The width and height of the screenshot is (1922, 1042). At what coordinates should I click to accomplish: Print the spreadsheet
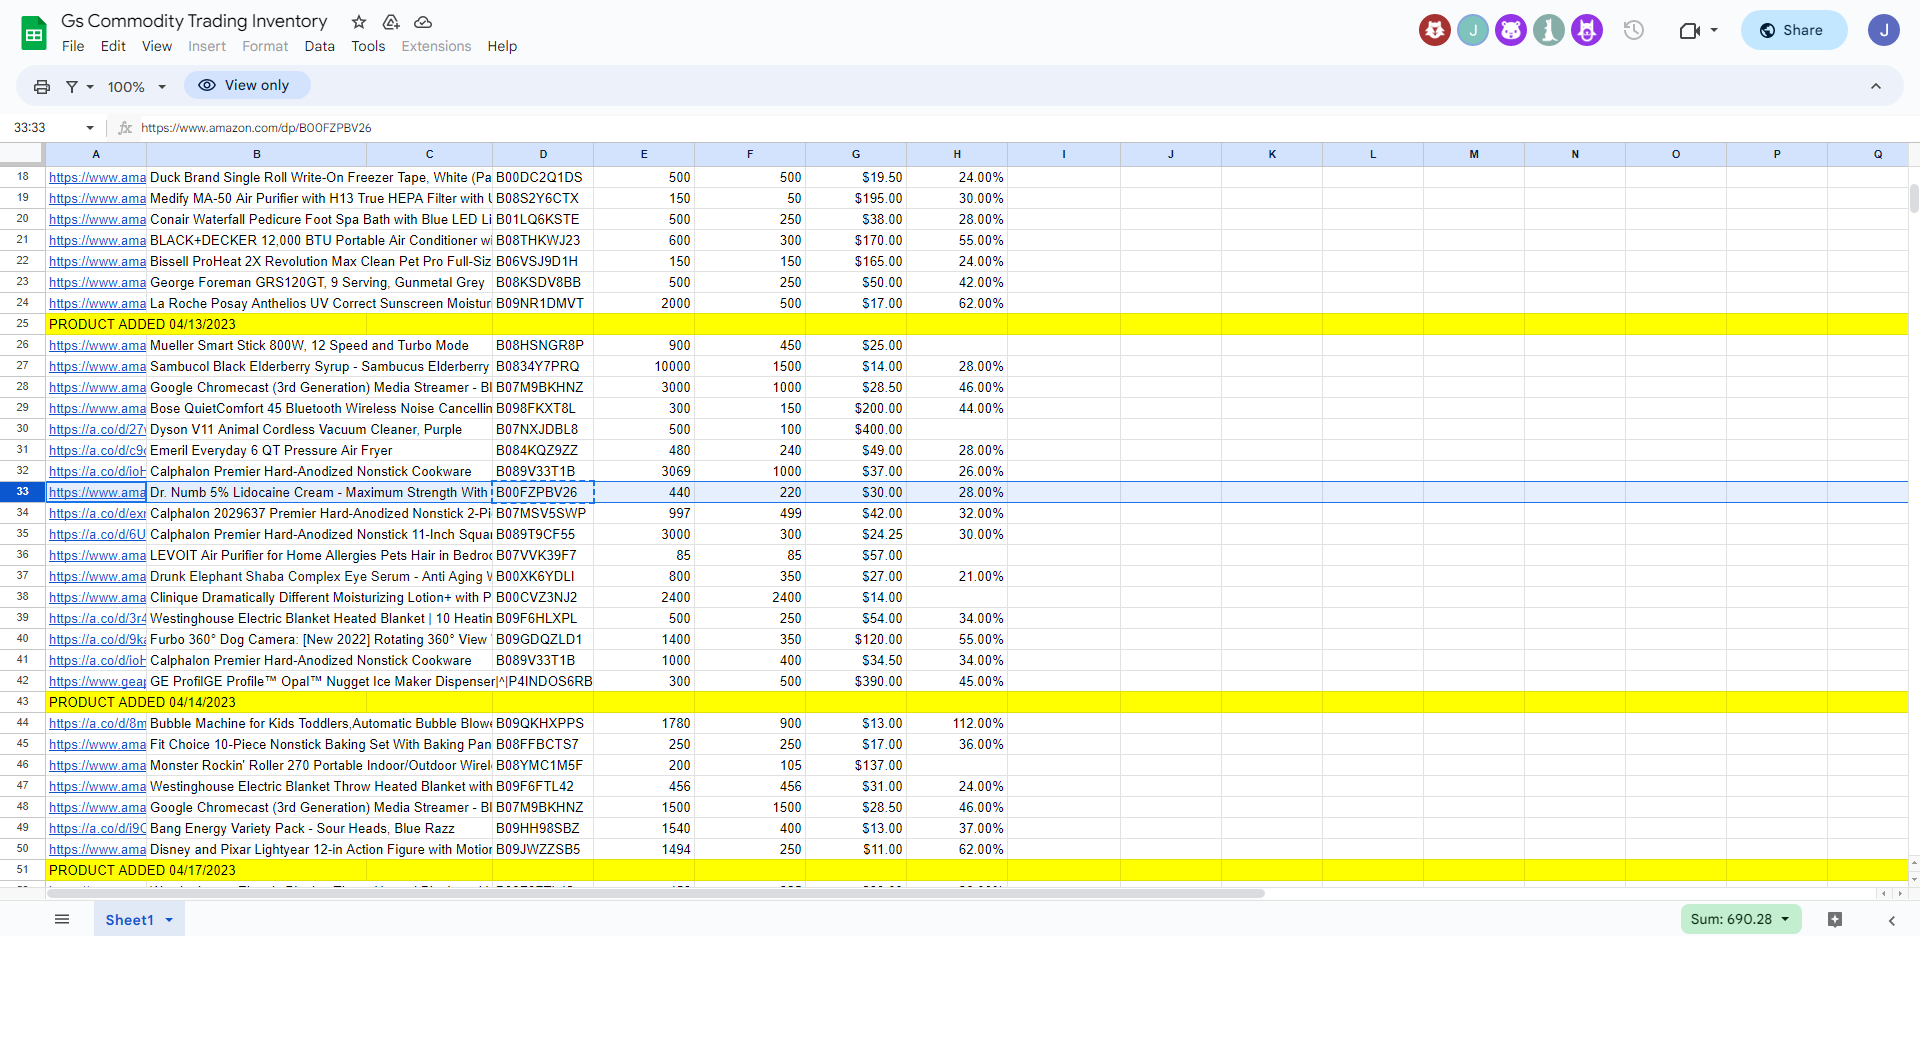[x=42, y=87]
